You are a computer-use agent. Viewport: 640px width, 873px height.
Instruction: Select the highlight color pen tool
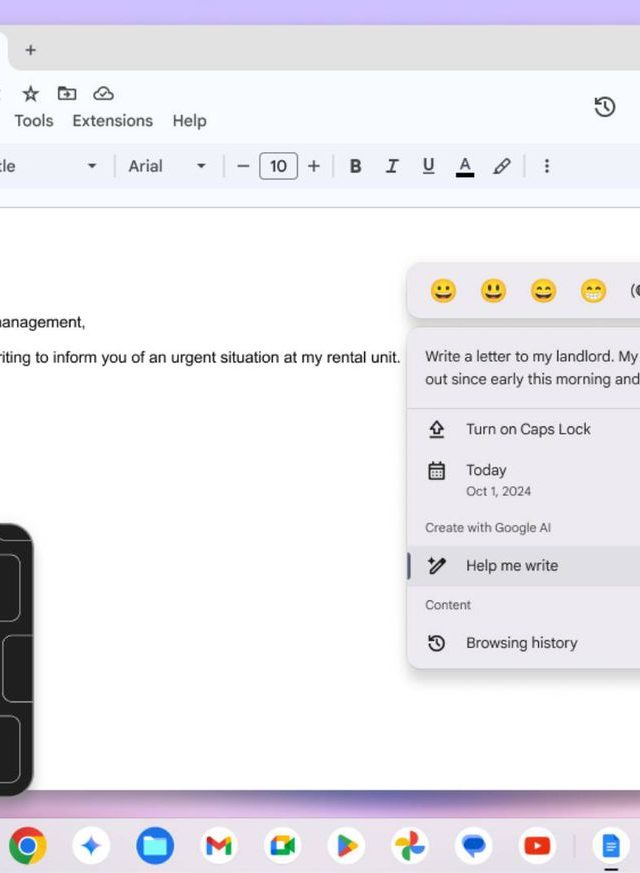click(x=502, y=166)
